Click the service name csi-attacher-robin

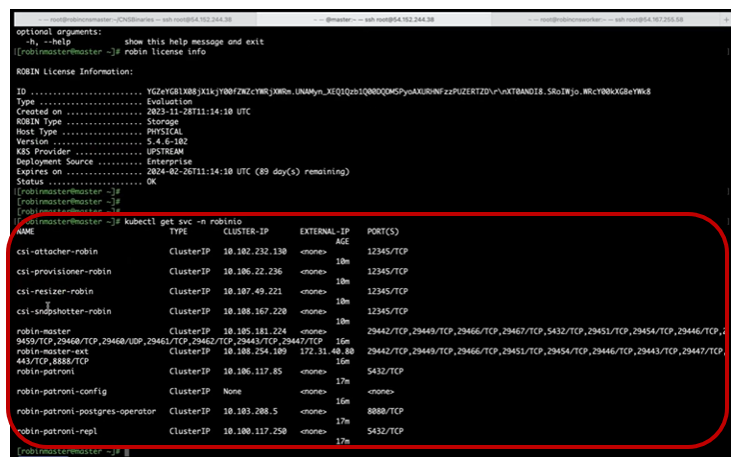[x=57, y=251]
